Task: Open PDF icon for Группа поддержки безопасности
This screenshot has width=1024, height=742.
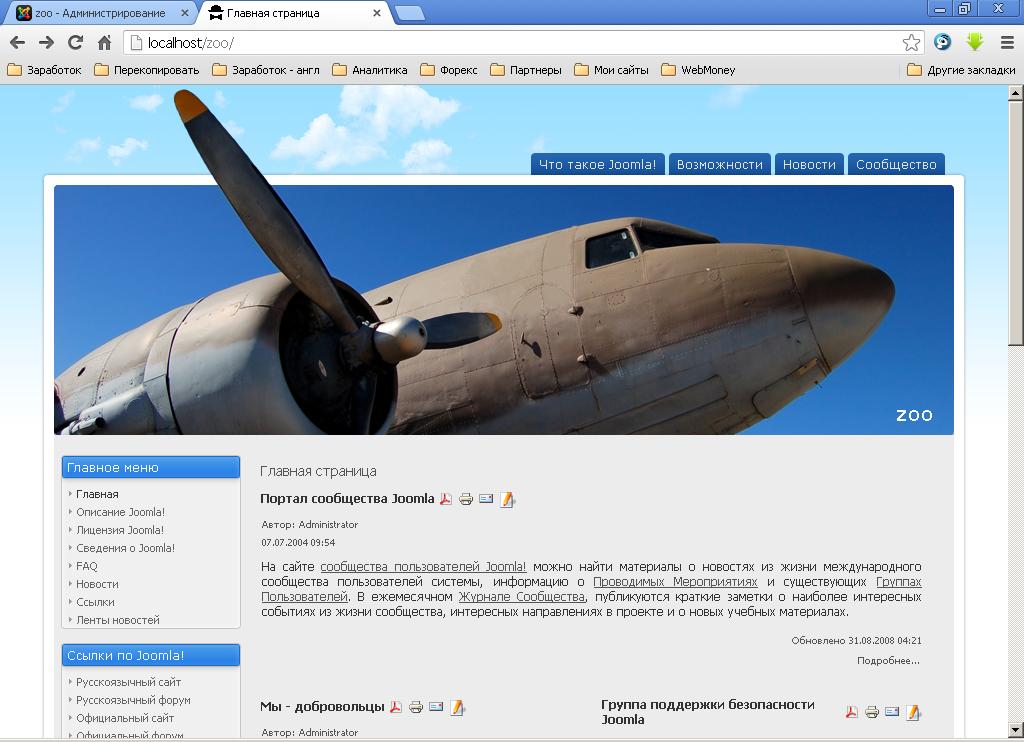Action: click(852, 713)
